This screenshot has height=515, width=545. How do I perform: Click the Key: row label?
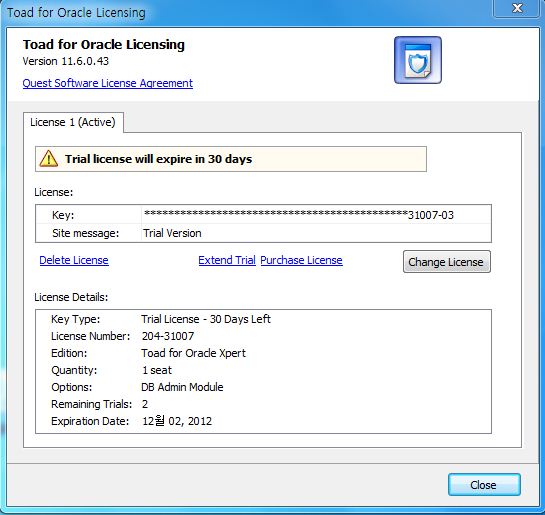[63, 215]
